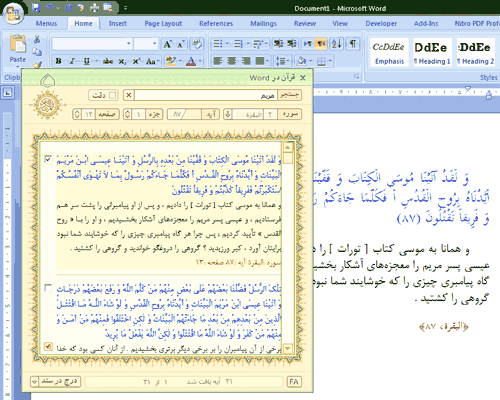
Task: Set left-to-right text direction
Action: (x=307, y=44)
